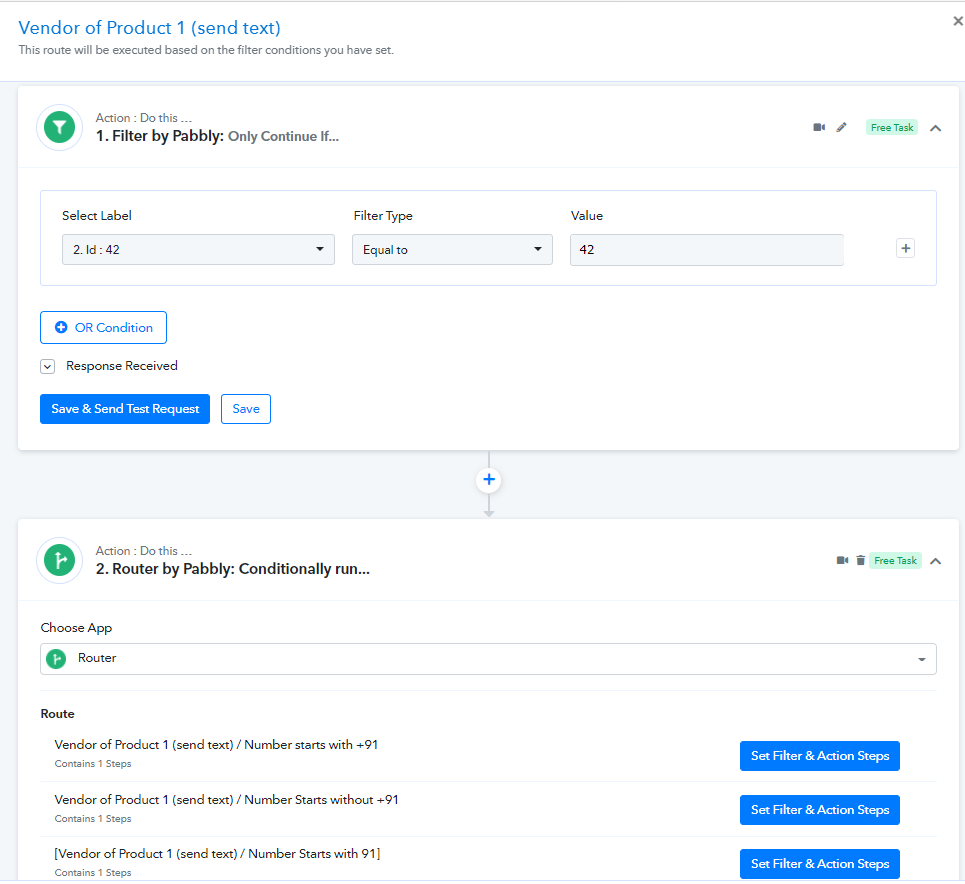
Task: Add a condition with the plus button beside Value
Action: click(905, 249)
